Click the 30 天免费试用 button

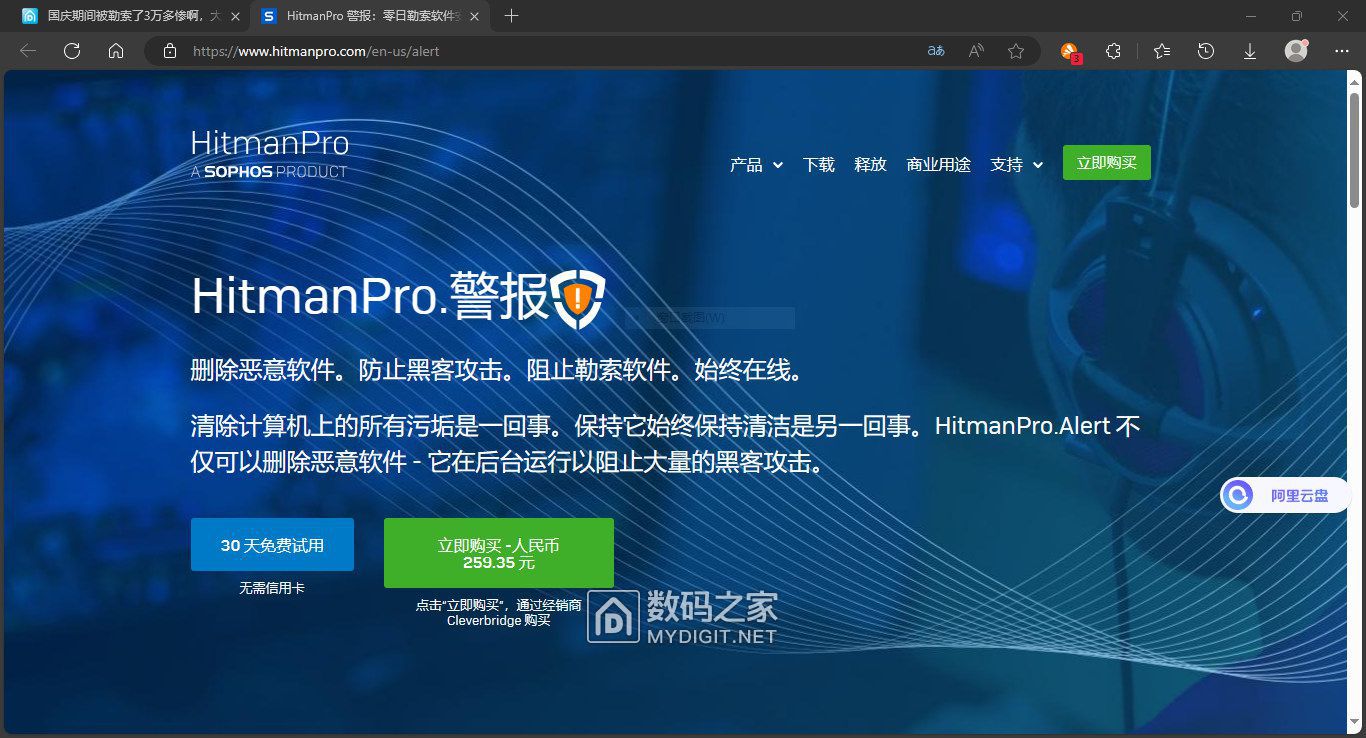pos(272,545)
